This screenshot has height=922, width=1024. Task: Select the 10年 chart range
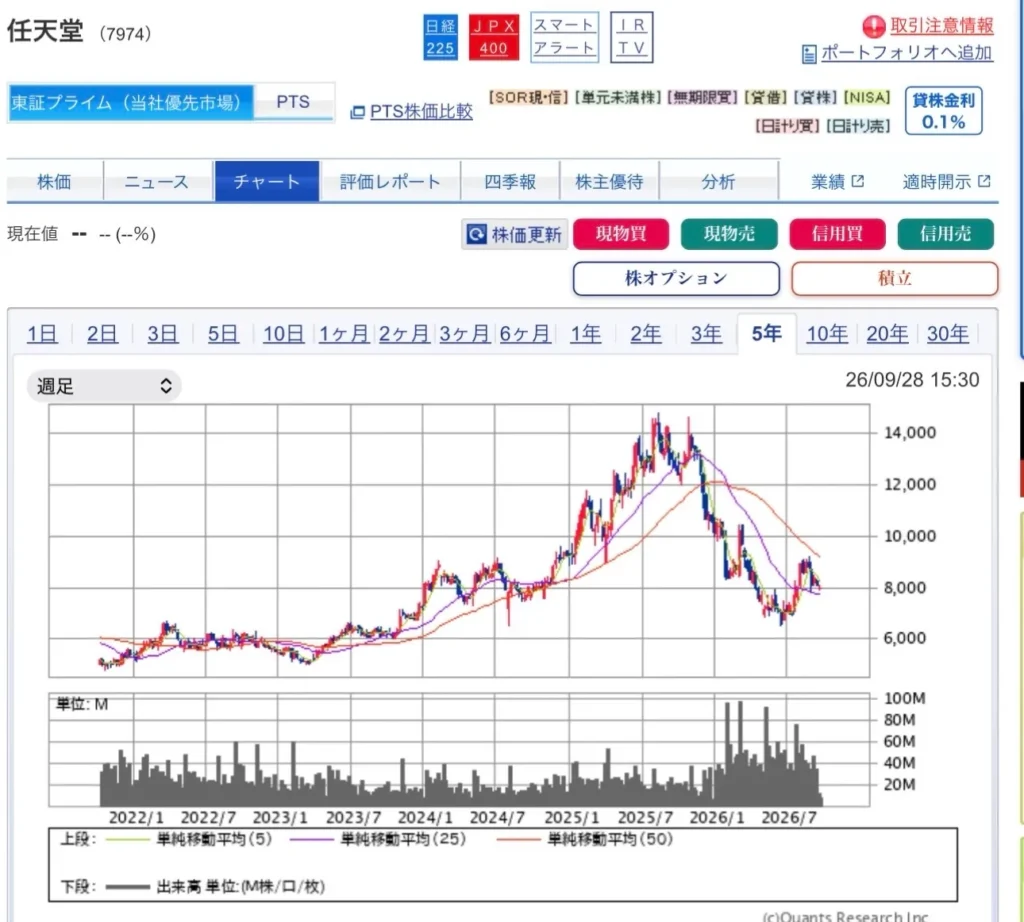tap(827, 334)
